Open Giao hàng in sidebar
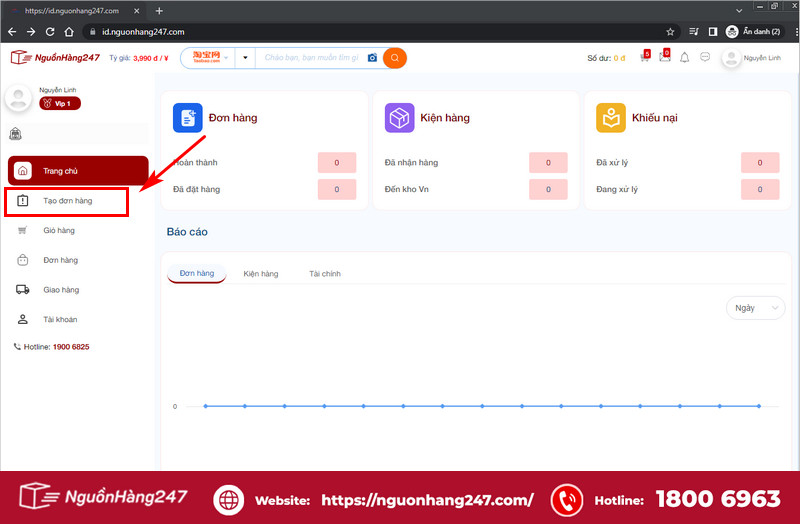The height and width of the screenshot is (524, 800). coord(61,290)
